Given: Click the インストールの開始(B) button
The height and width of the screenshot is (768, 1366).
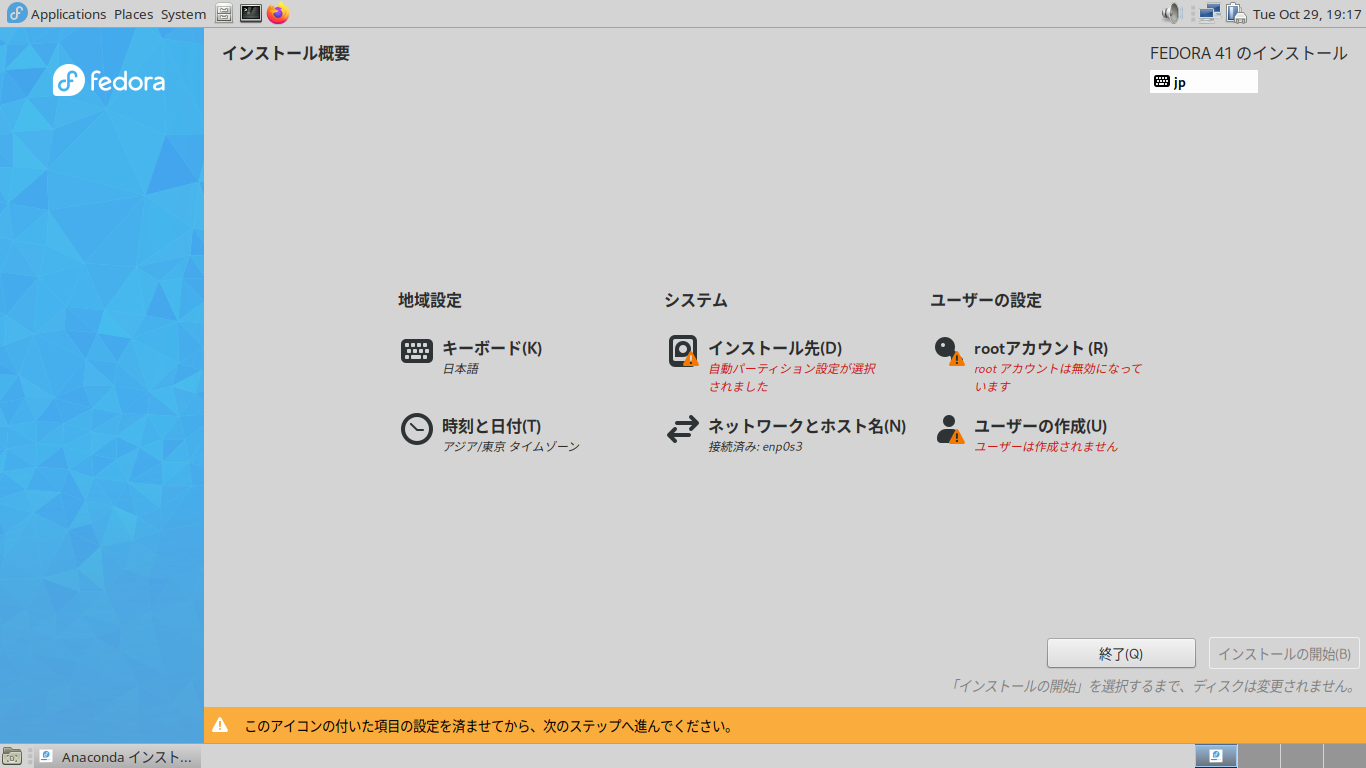Looking at the screenshot, I should tap(1284, 653).
